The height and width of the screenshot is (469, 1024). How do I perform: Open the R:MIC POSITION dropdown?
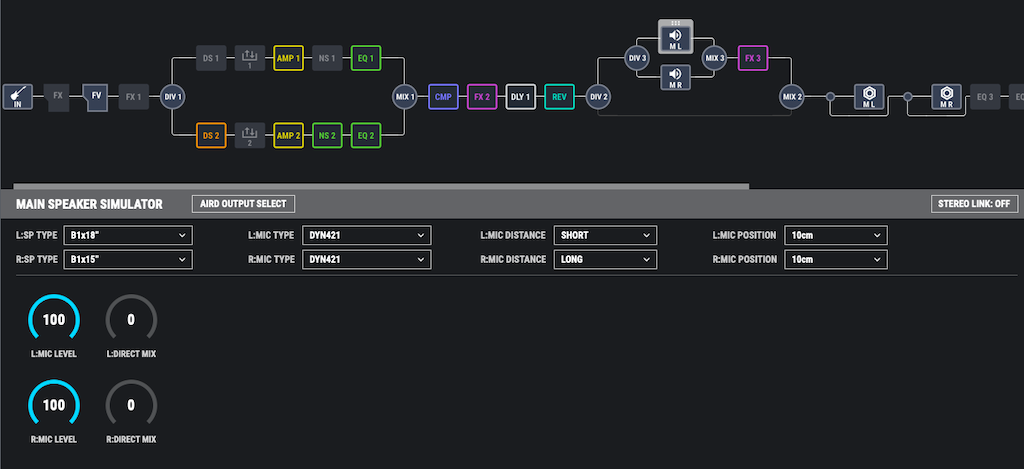pyautogui.click(x=836, y=259)
